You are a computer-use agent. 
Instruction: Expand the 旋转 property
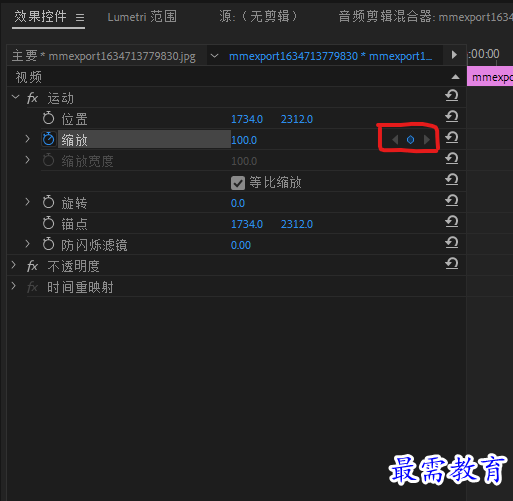click(28, 202)
